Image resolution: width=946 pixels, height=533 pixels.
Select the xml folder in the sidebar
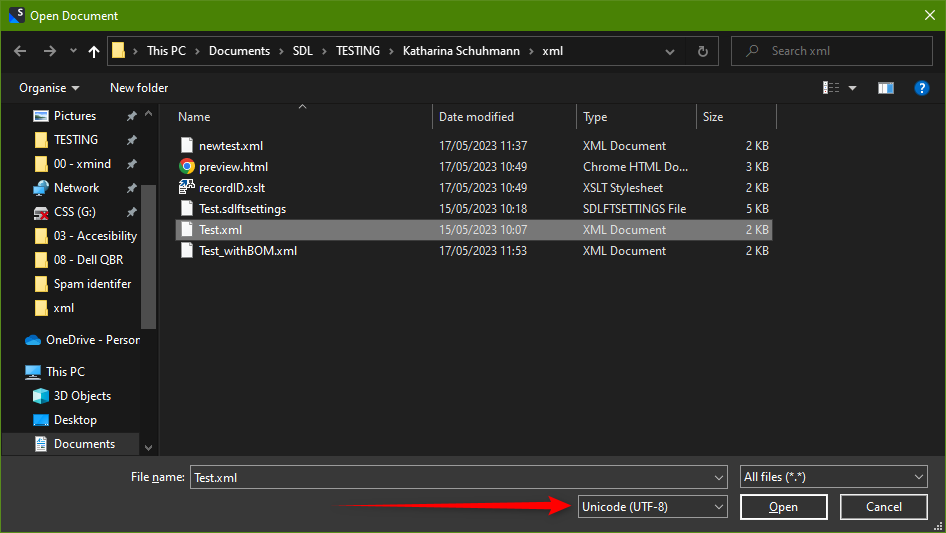[63, 308]
